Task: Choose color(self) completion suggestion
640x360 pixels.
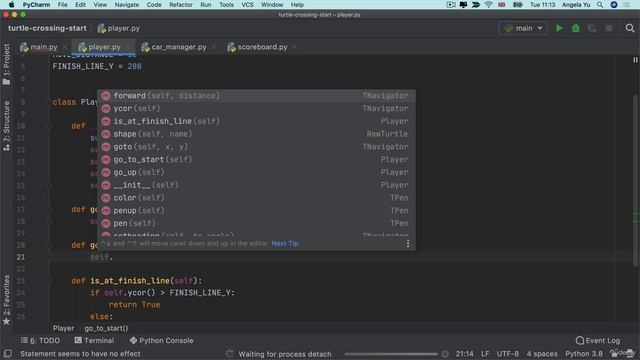Action: pyautogui.click(x=256, y=198)
